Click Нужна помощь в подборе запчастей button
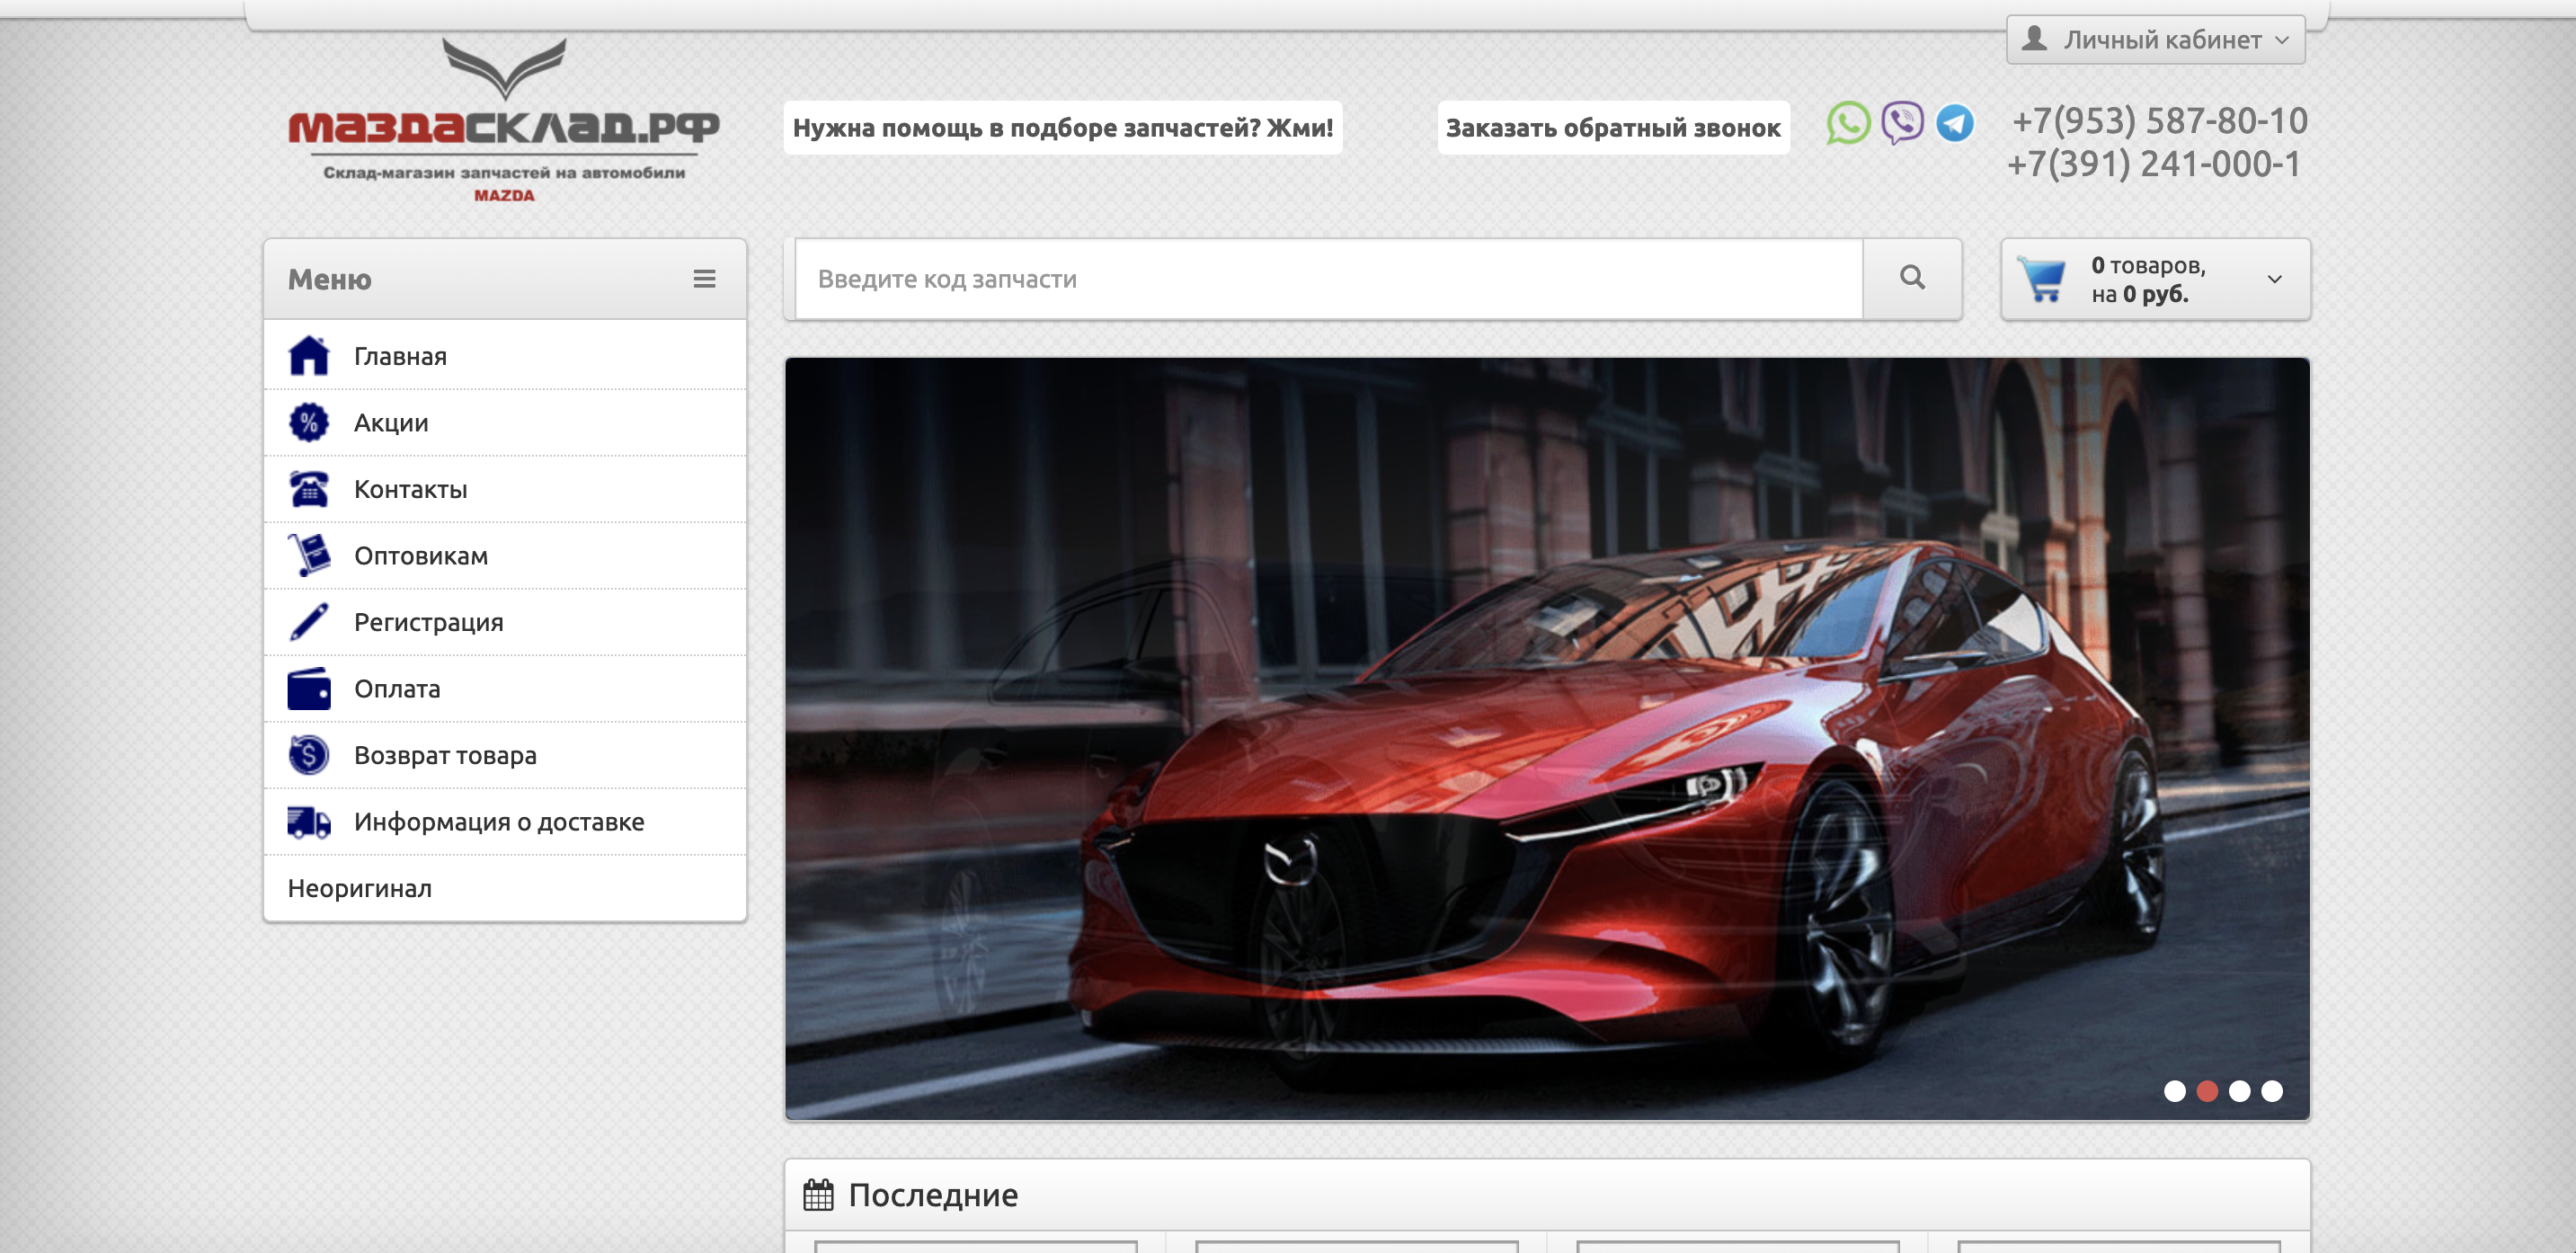2576x1253 pixels. click(1062, 128)
